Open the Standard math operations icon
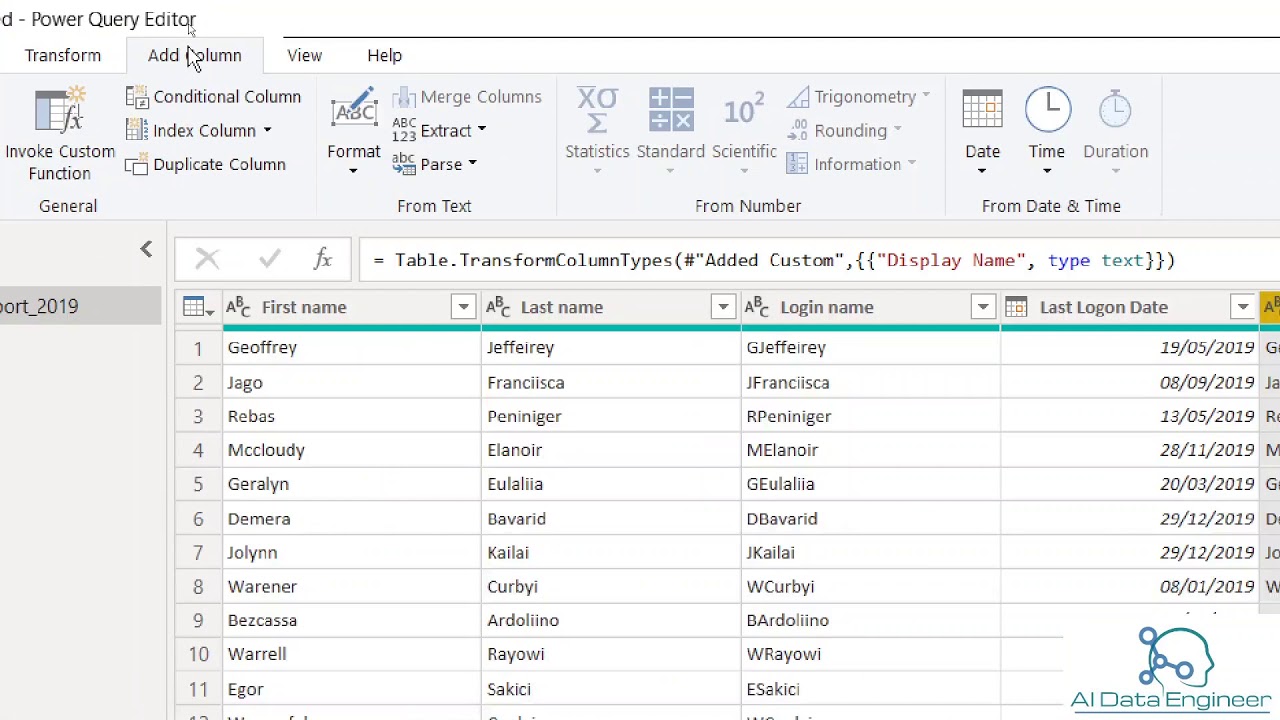 [671, 110]
